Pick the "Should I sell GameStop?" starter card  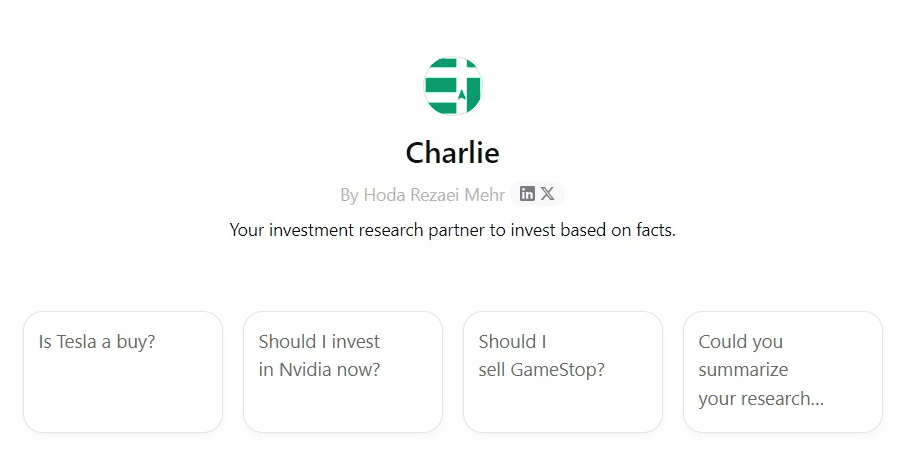click(x=562, y=372)
